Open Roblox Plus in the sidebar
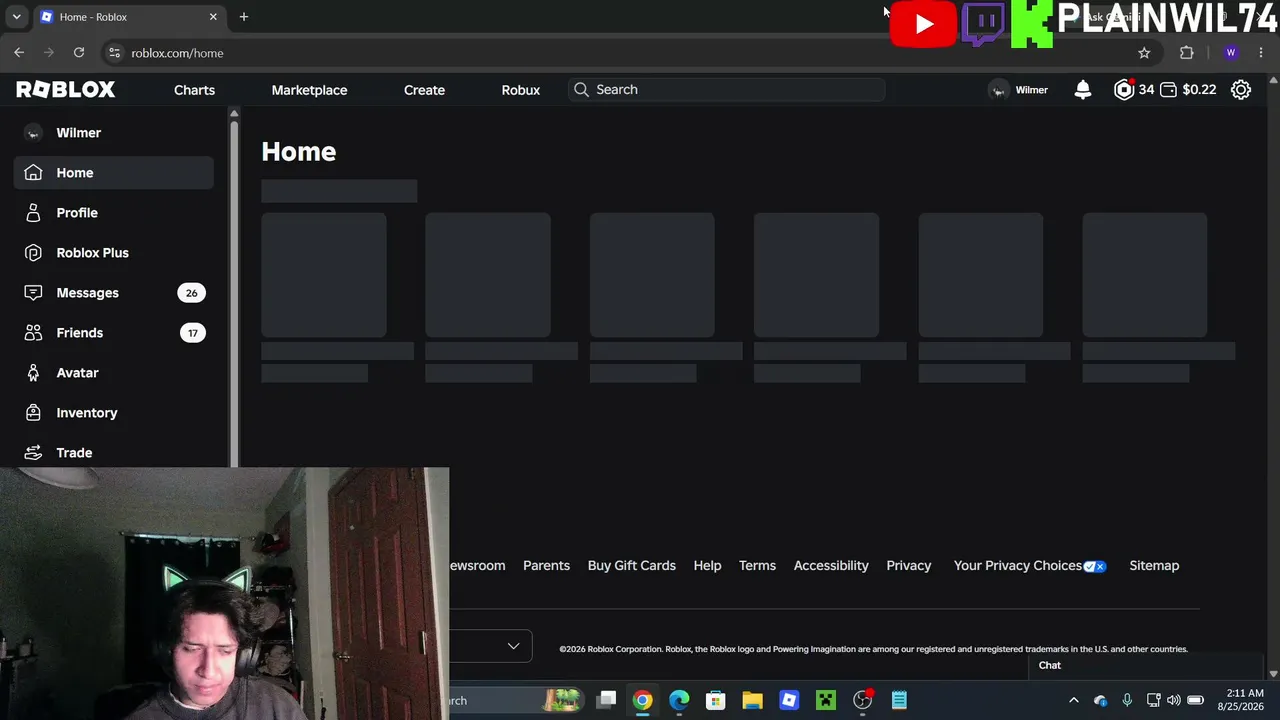The height and width of the screenshot is (720, 1280). click(x=114, y=253)
